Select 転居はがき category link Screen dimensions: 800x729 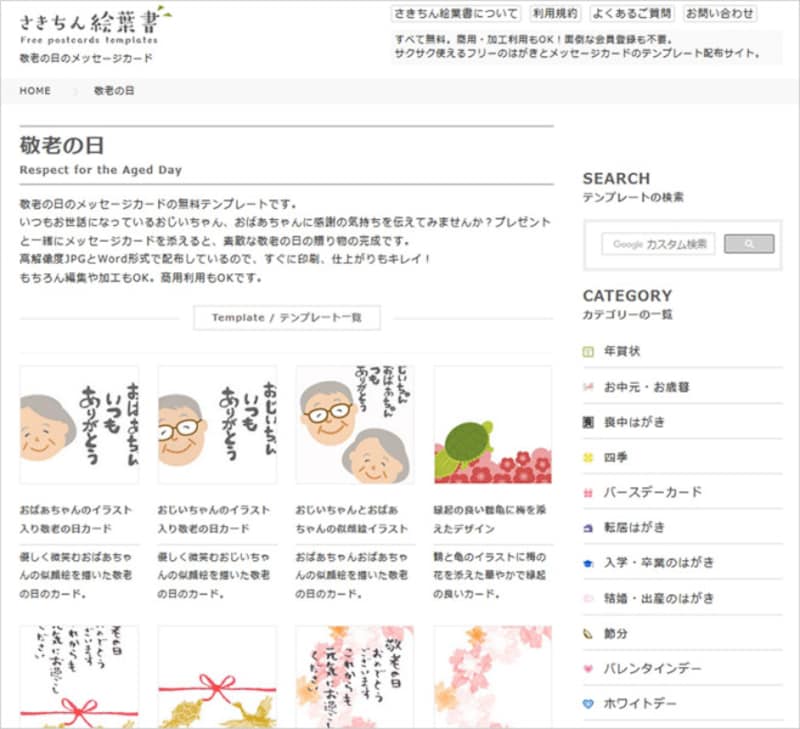(x=634, y=528)
